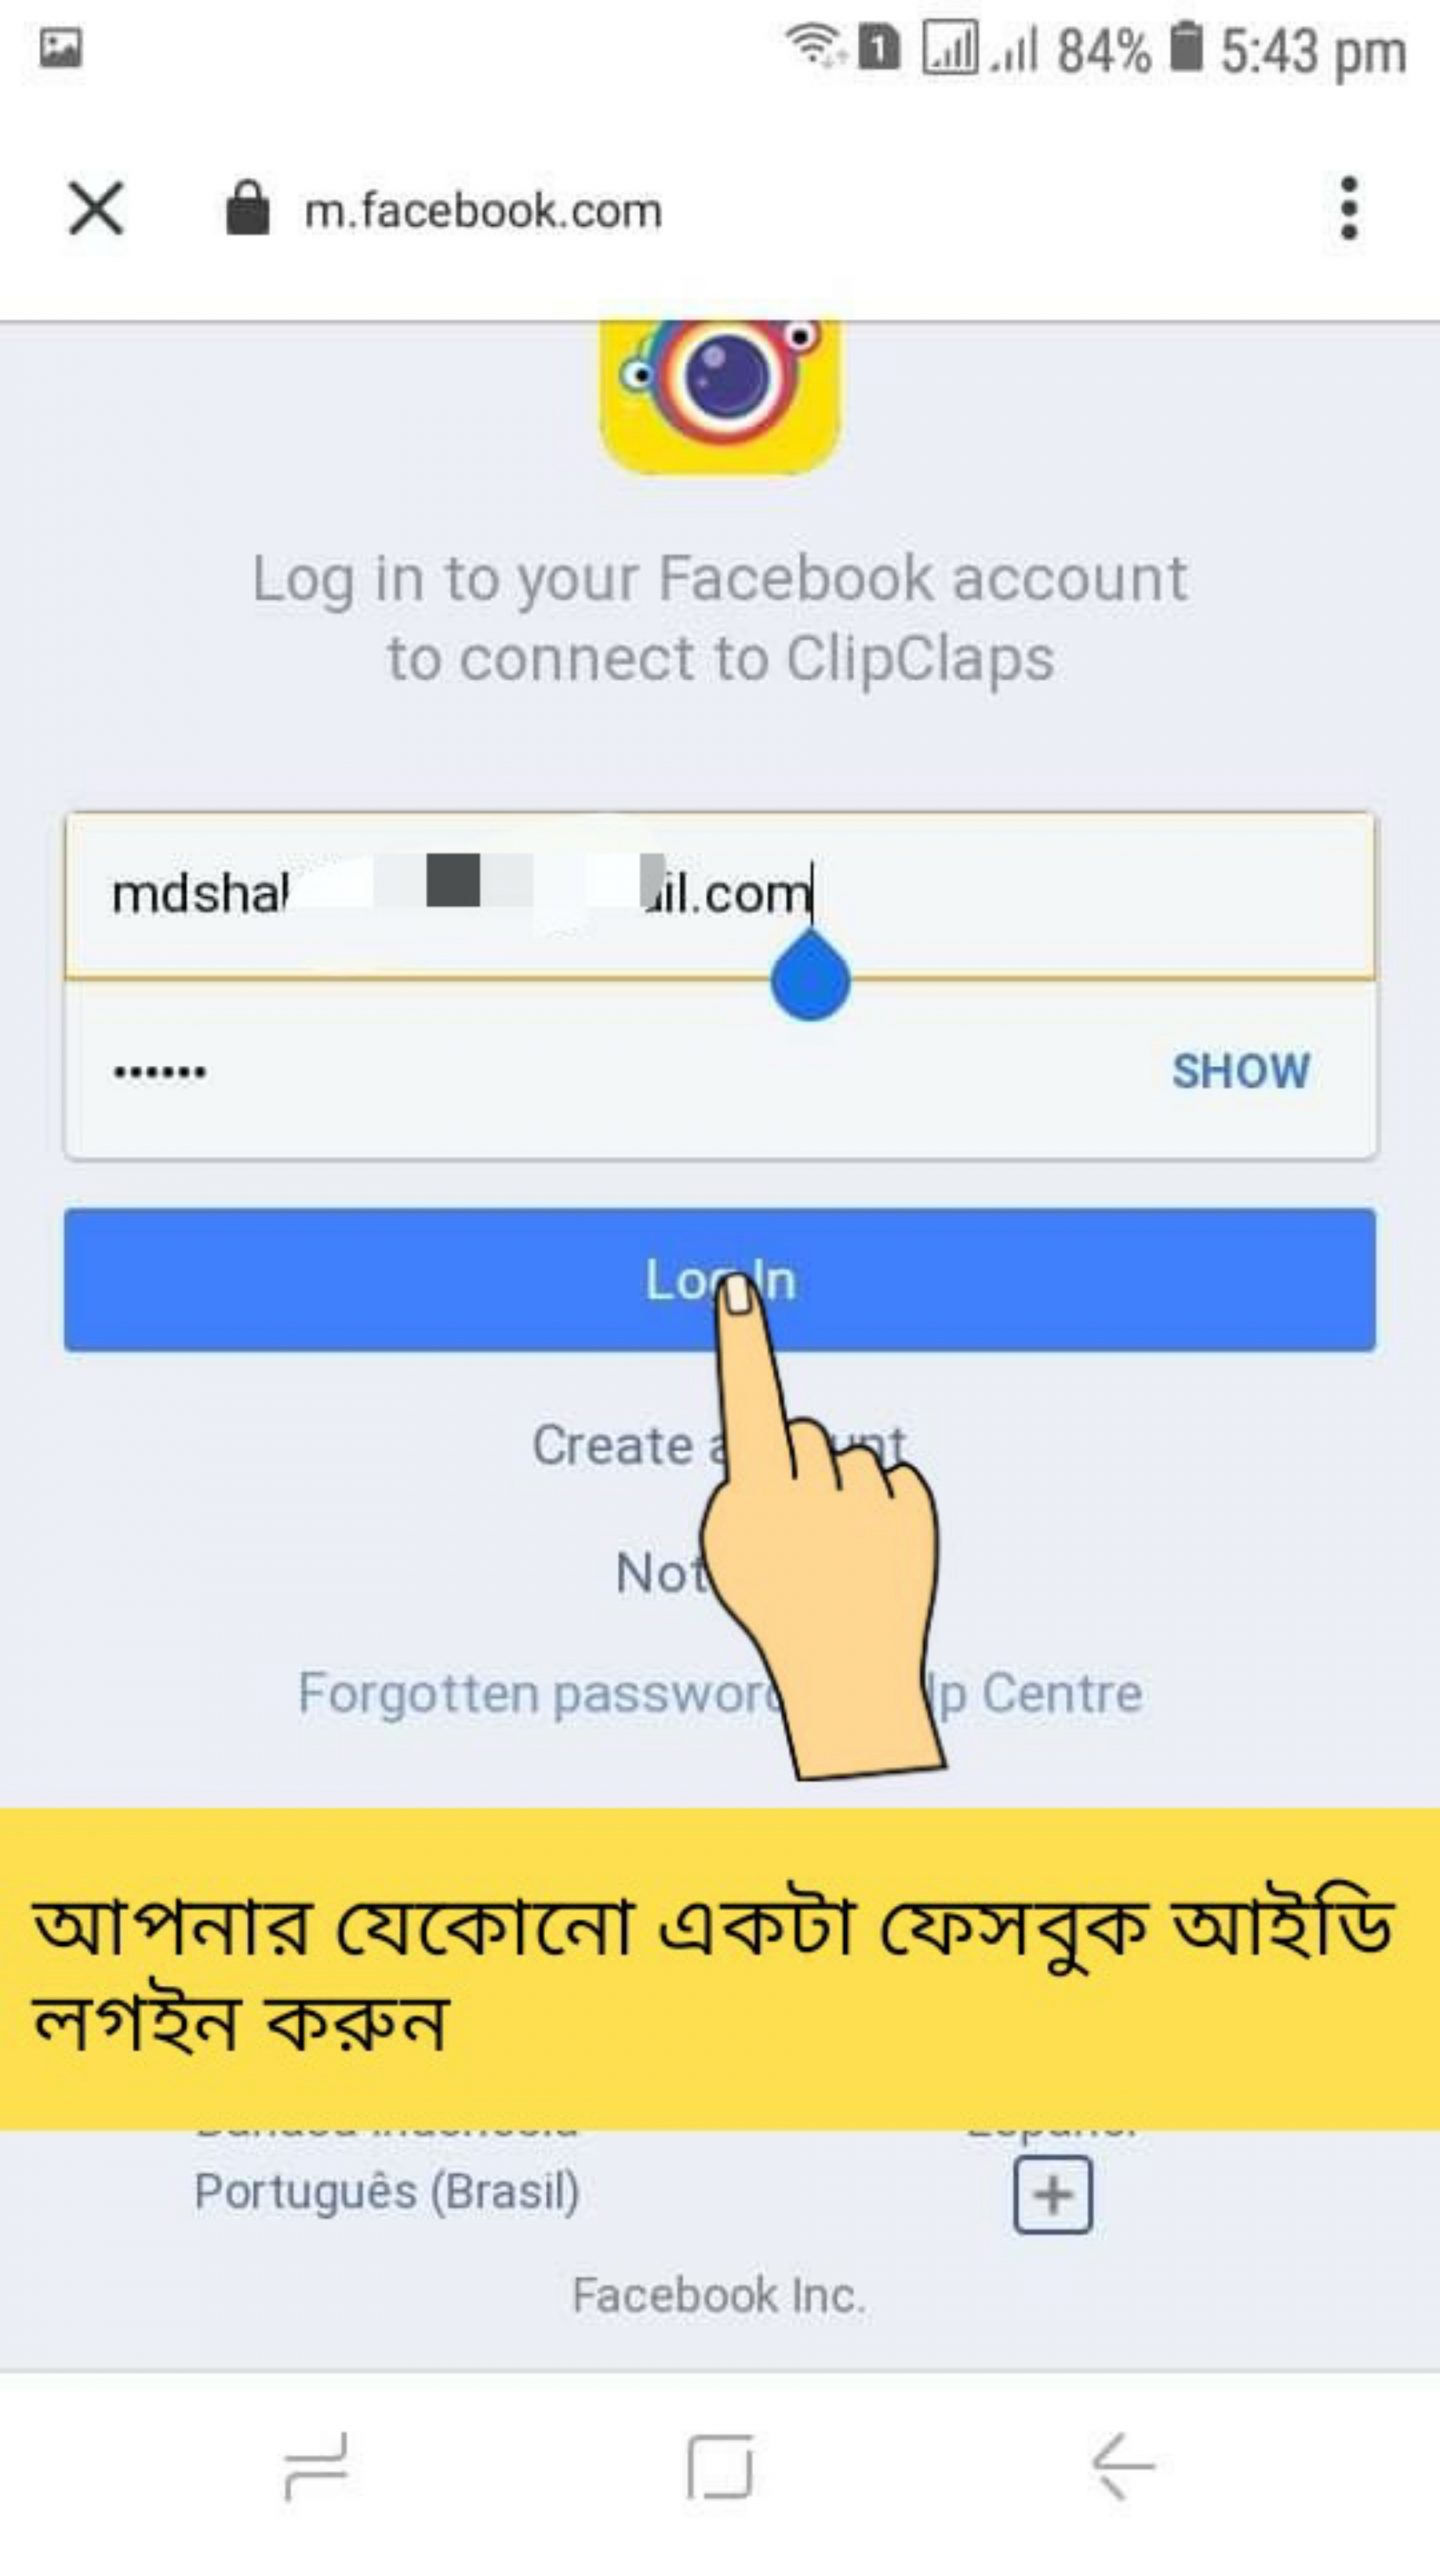
Task: Focus the email input field
Action: click(x=720, y=894)
